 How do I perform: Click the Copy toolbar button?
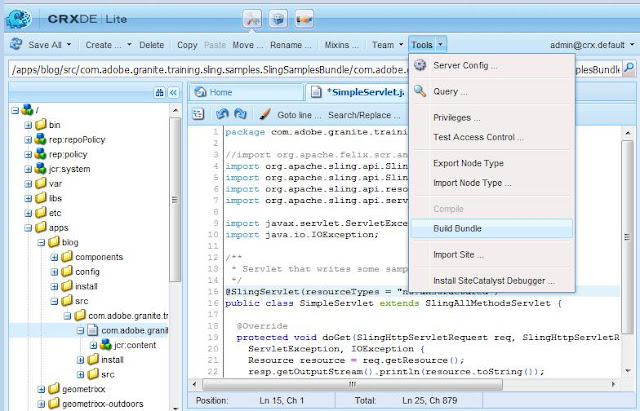187,45
